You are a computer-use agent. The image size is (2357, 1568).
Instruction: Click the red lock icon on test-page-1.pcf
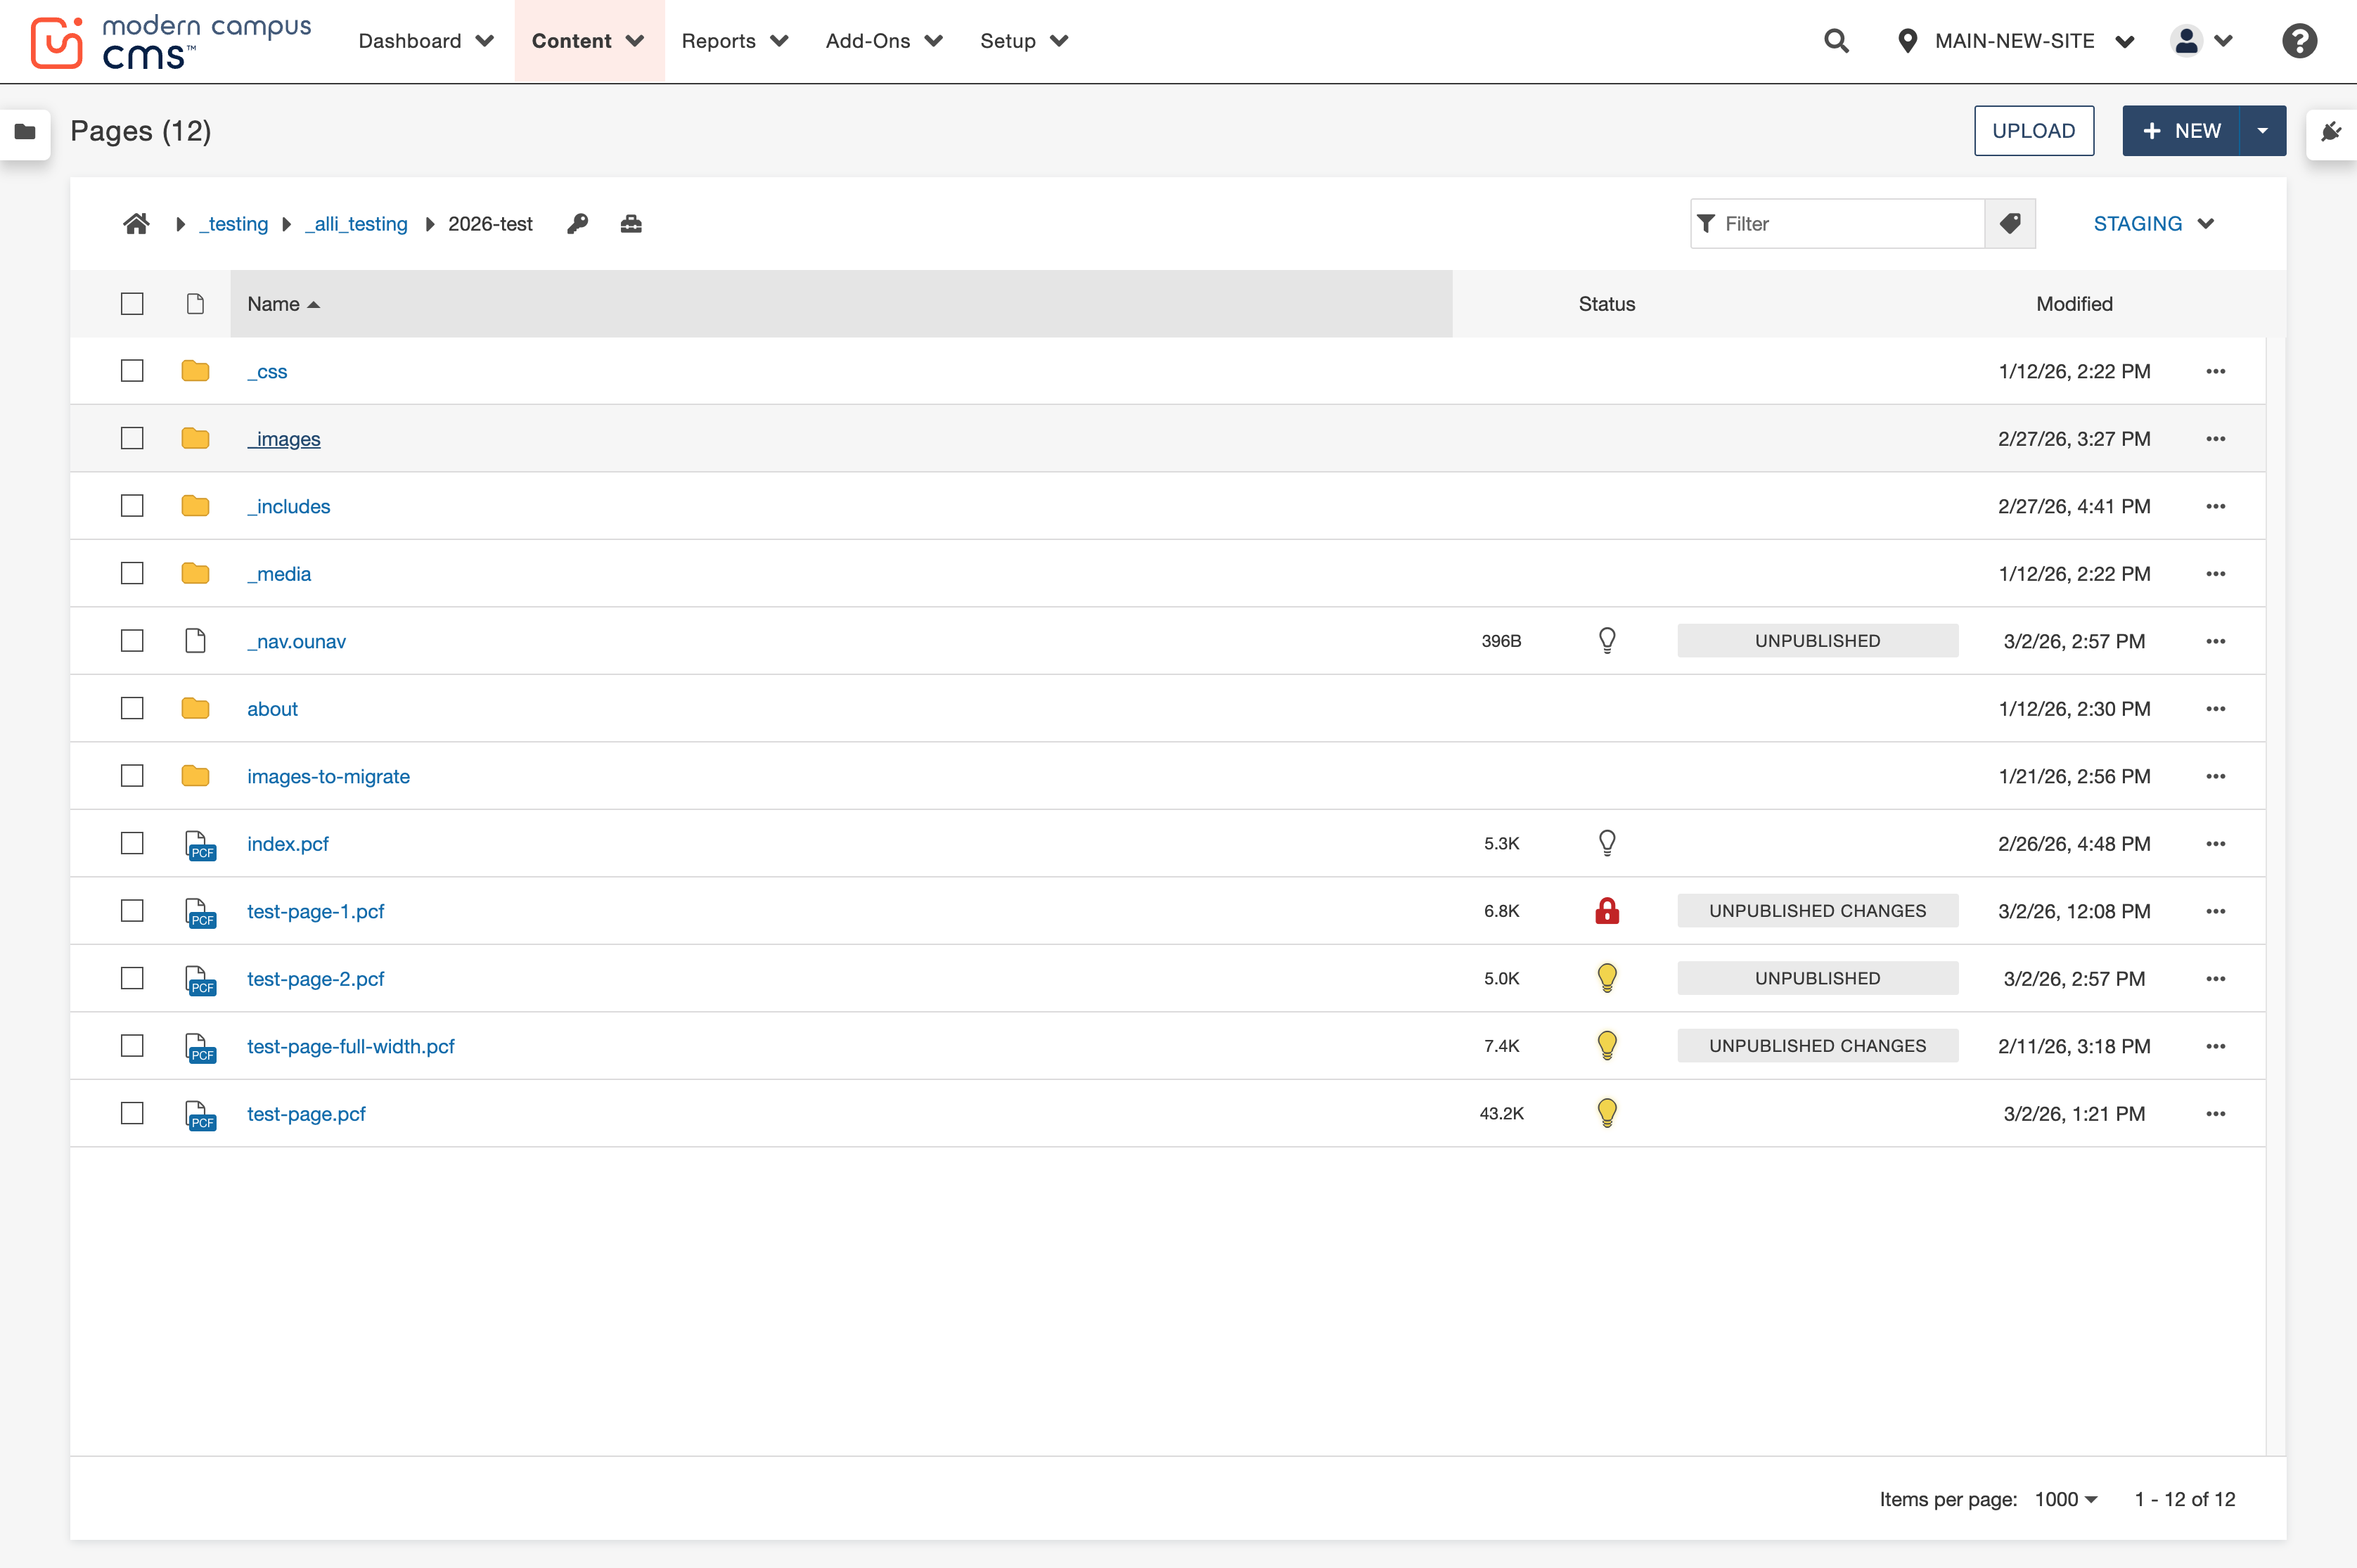click(x=1607, y=911)
